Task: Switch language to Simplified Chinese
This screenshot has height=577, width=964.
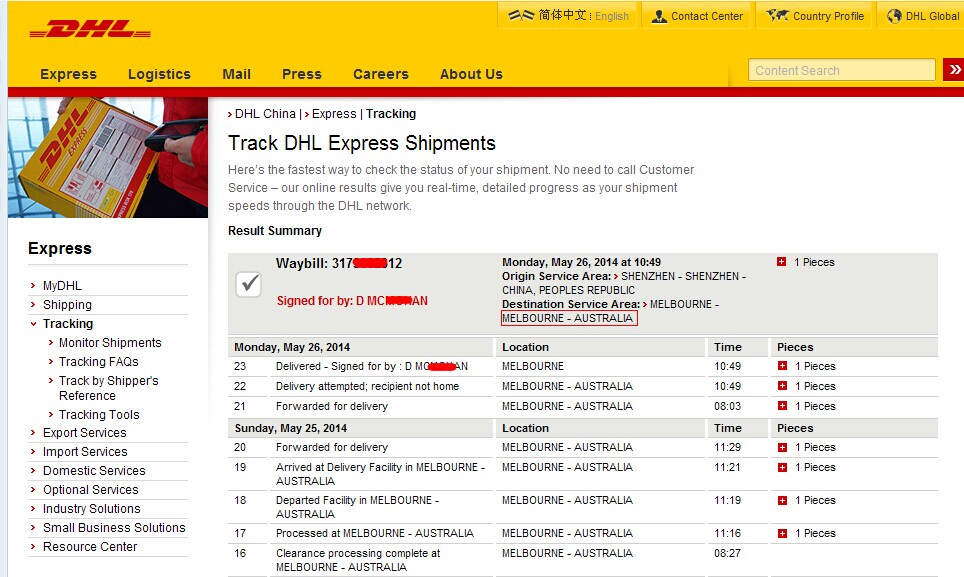Action: (x=562, y=15)
